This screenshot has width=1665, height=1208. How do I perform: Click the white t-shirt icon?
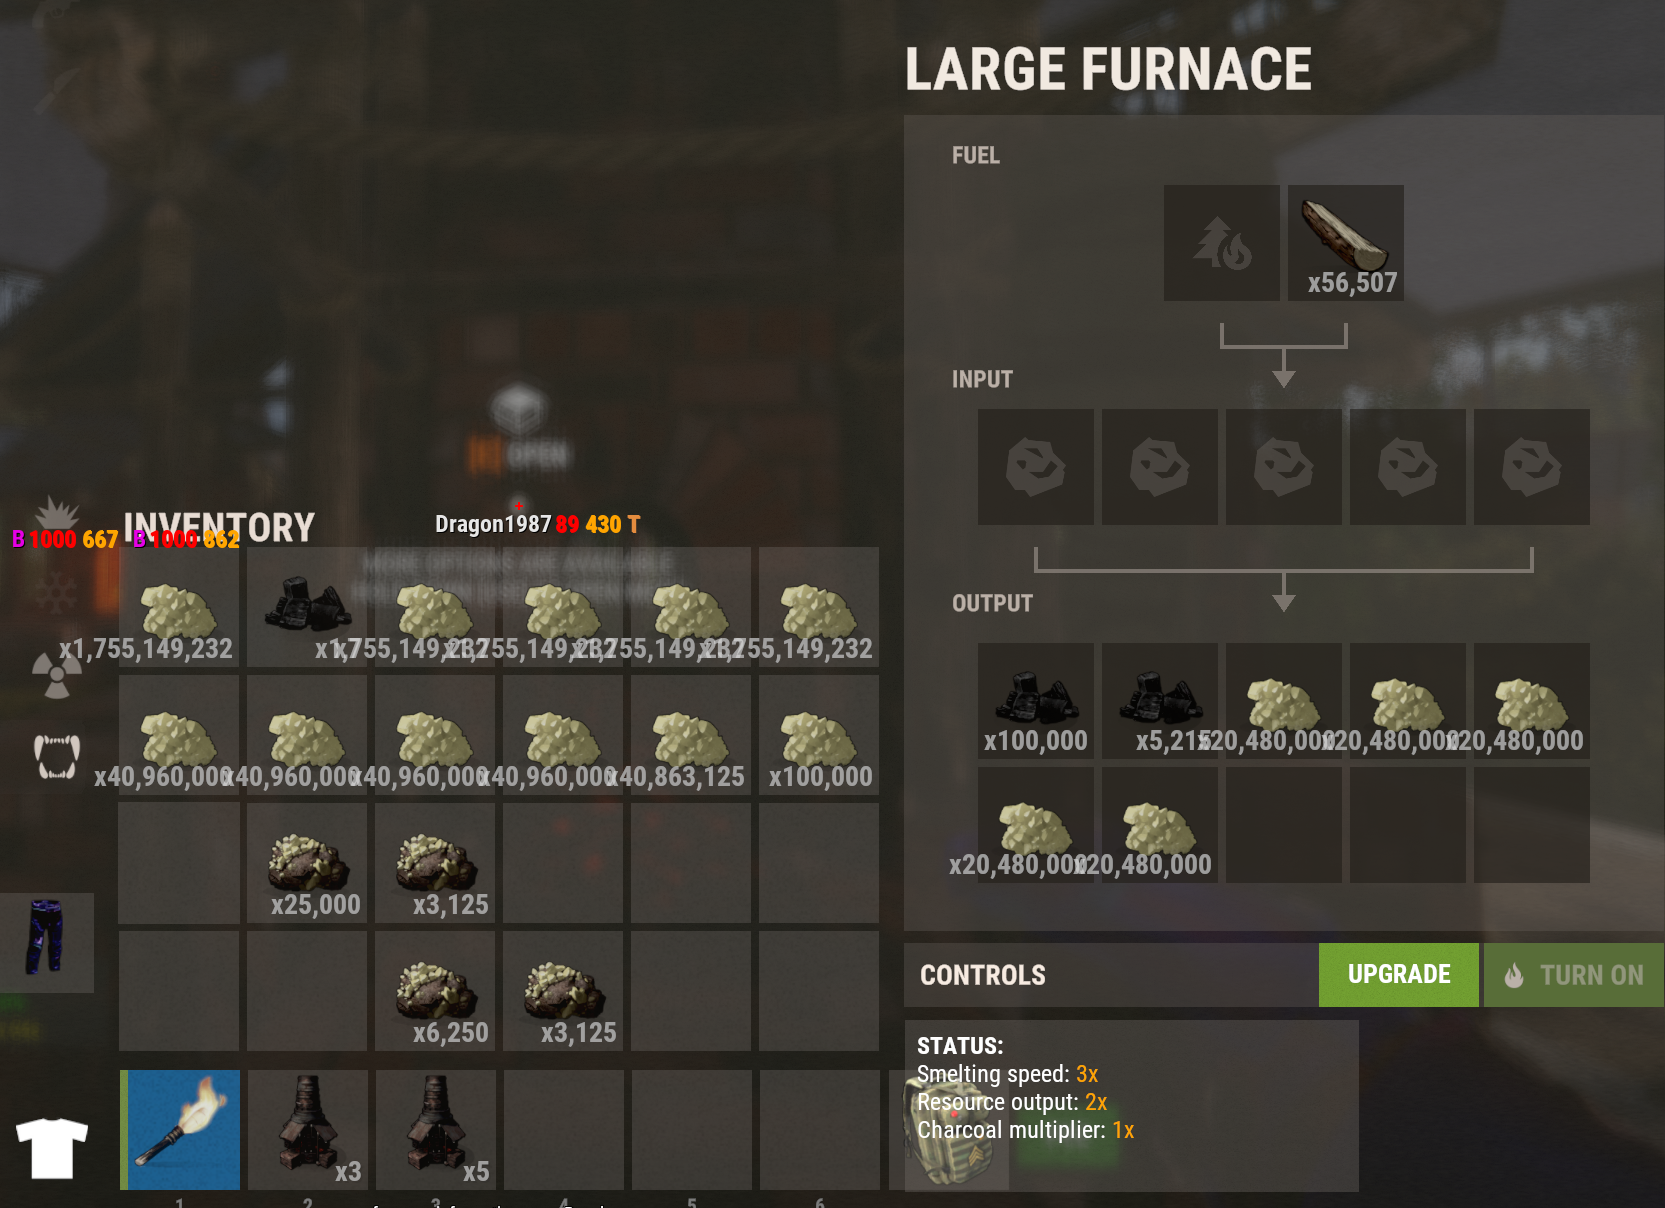(52, 1147)
